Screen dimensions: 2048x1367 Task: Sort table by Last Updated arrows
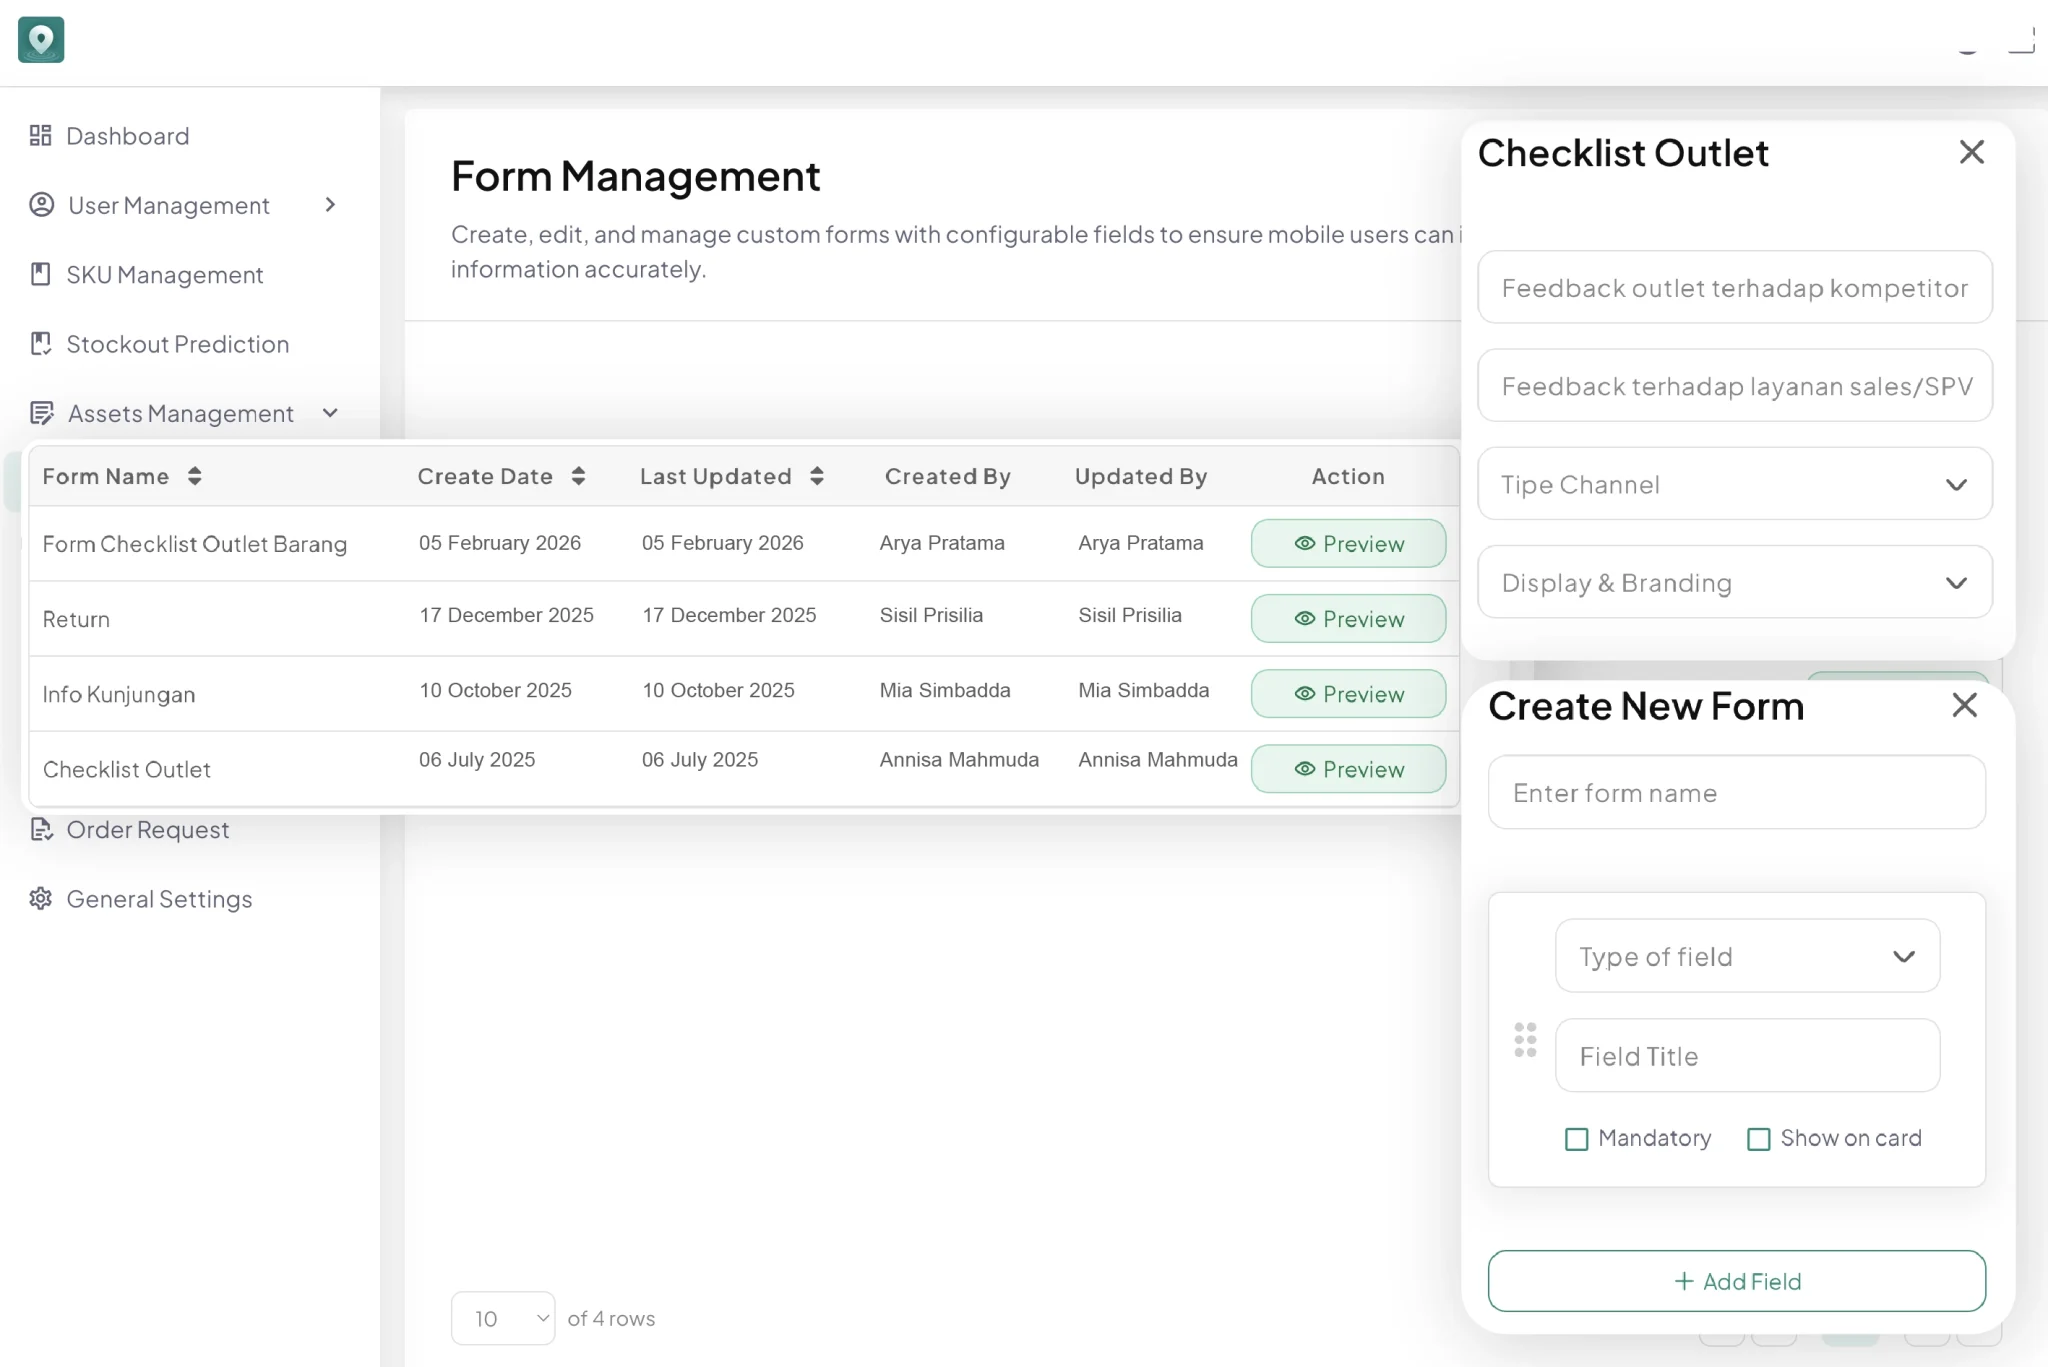817,477
